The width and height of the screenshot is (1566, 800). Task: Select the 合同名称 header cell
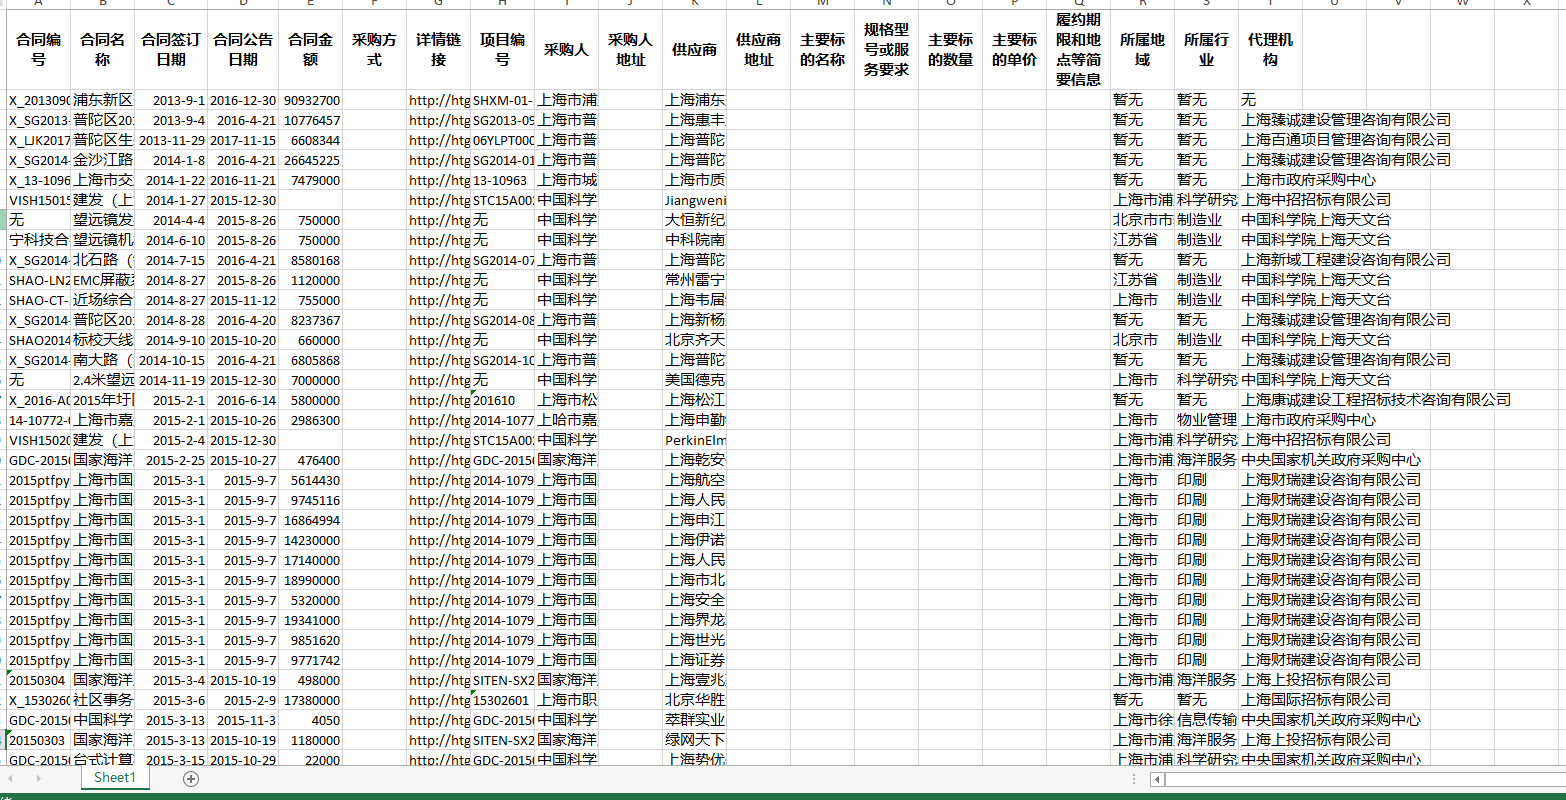pyautogui.click(x=103, y=50)
